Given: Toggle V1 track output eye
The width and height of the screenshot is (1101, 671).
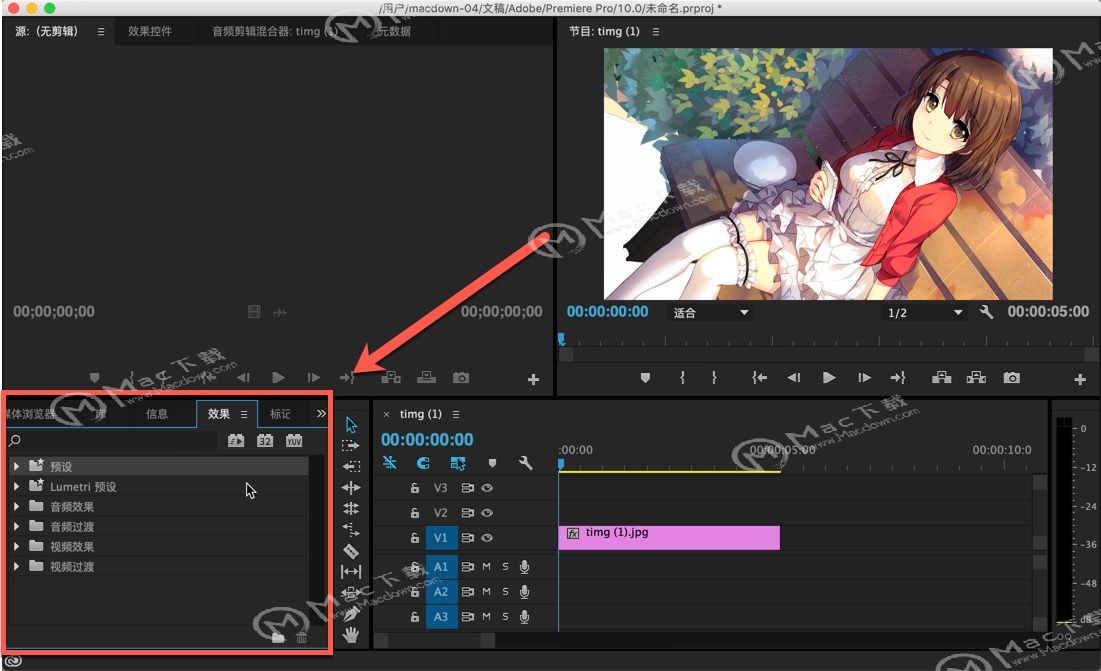Looking at the screenshot, I should click(x=487, y=538).
